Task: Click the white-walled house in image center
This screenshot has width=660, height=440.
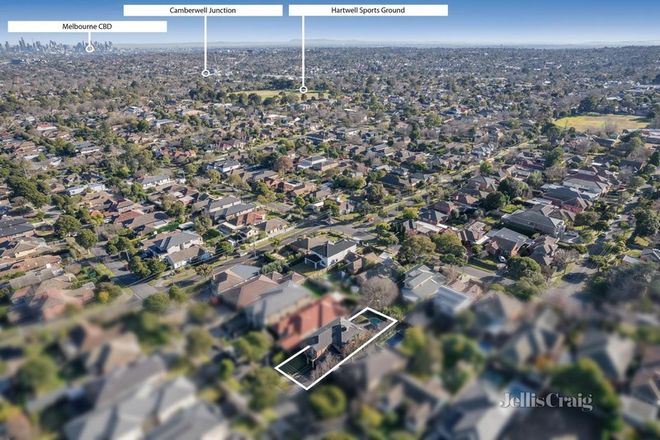Action: tap(330, 253)
